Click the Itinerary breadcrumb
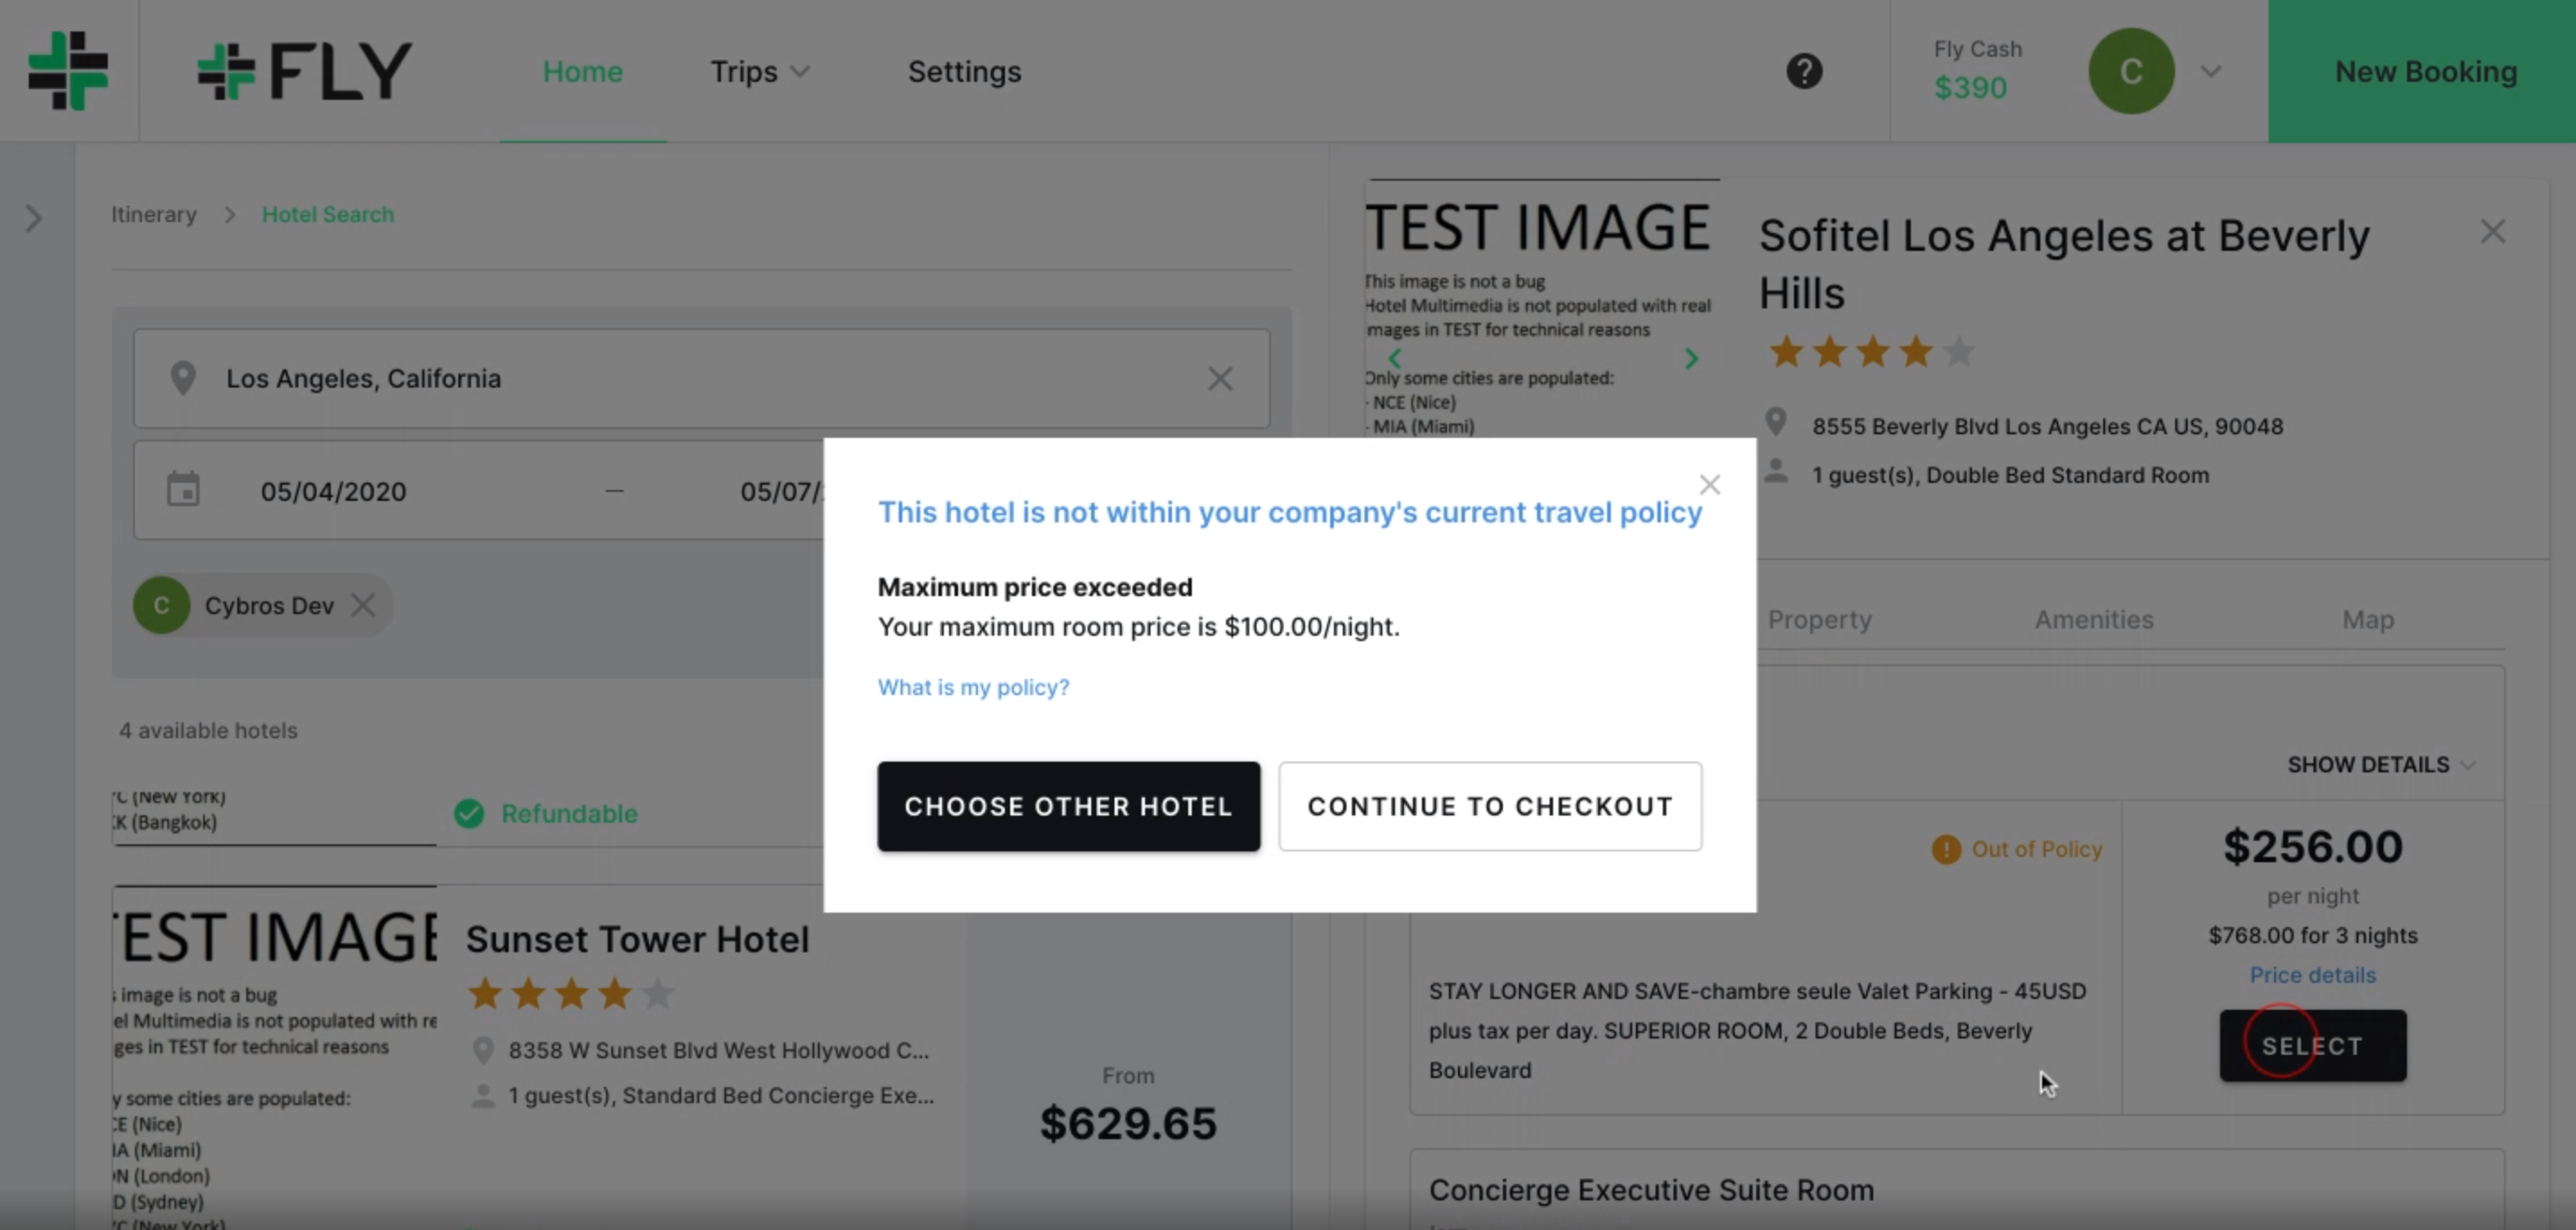This screenshot has height=1230, width=2576. click(154, 214)
